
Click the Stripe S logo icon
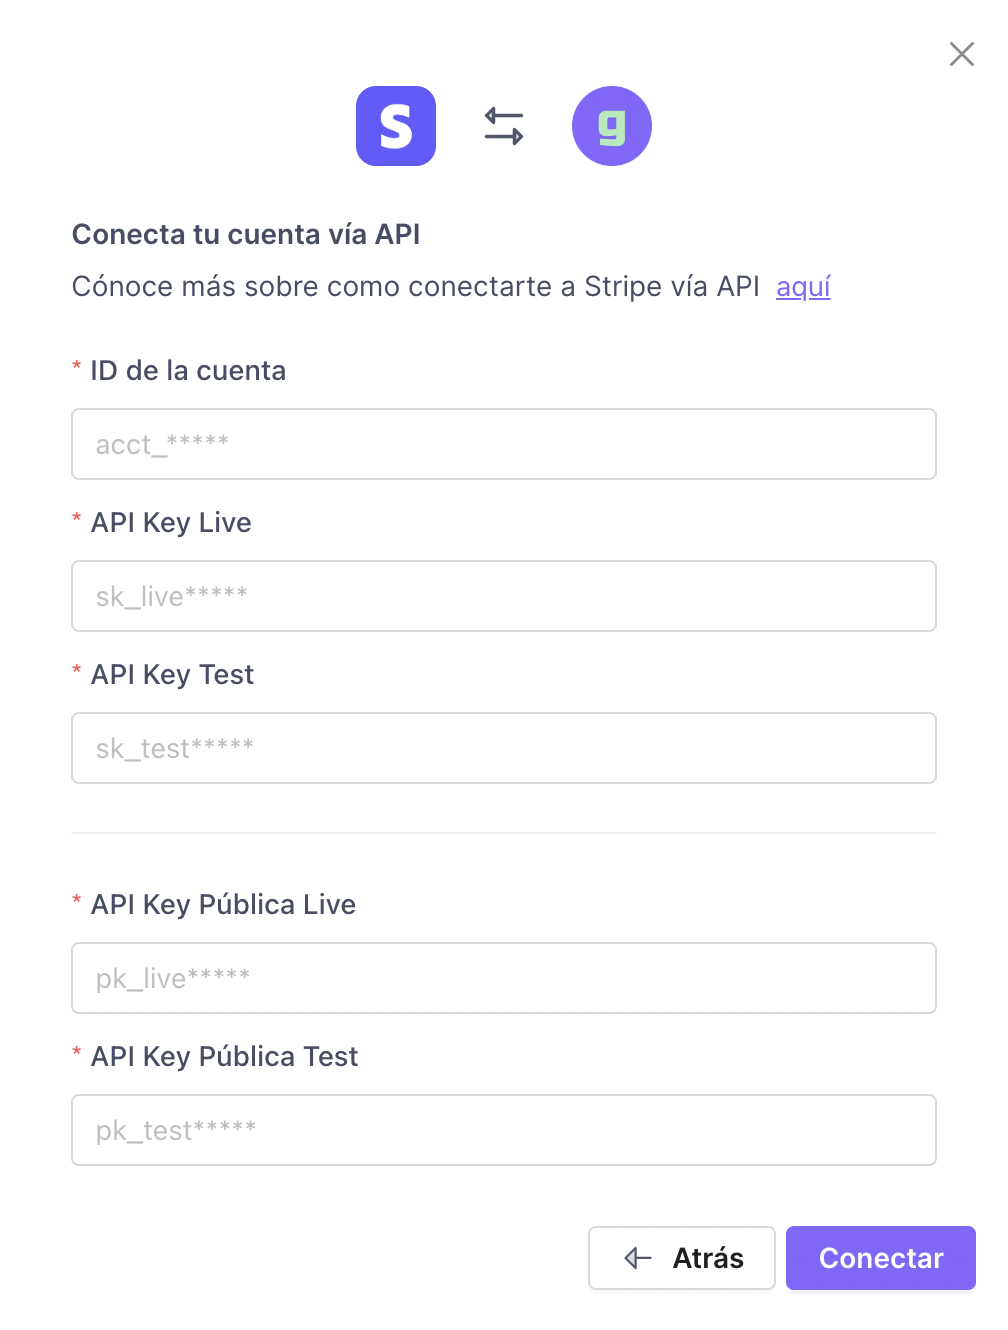click(396, 126)
